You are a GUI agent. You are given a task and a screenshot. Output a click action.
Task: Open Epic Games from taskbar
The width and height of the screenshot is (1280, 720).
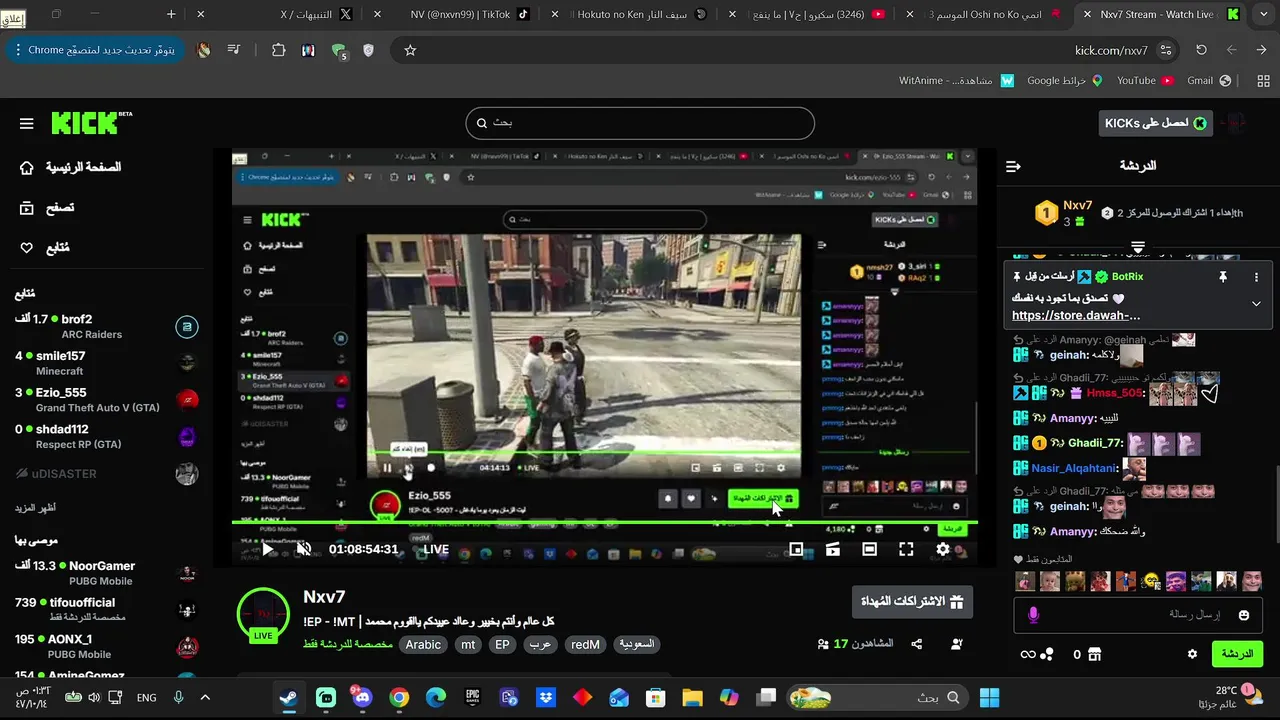pos(472,698)
